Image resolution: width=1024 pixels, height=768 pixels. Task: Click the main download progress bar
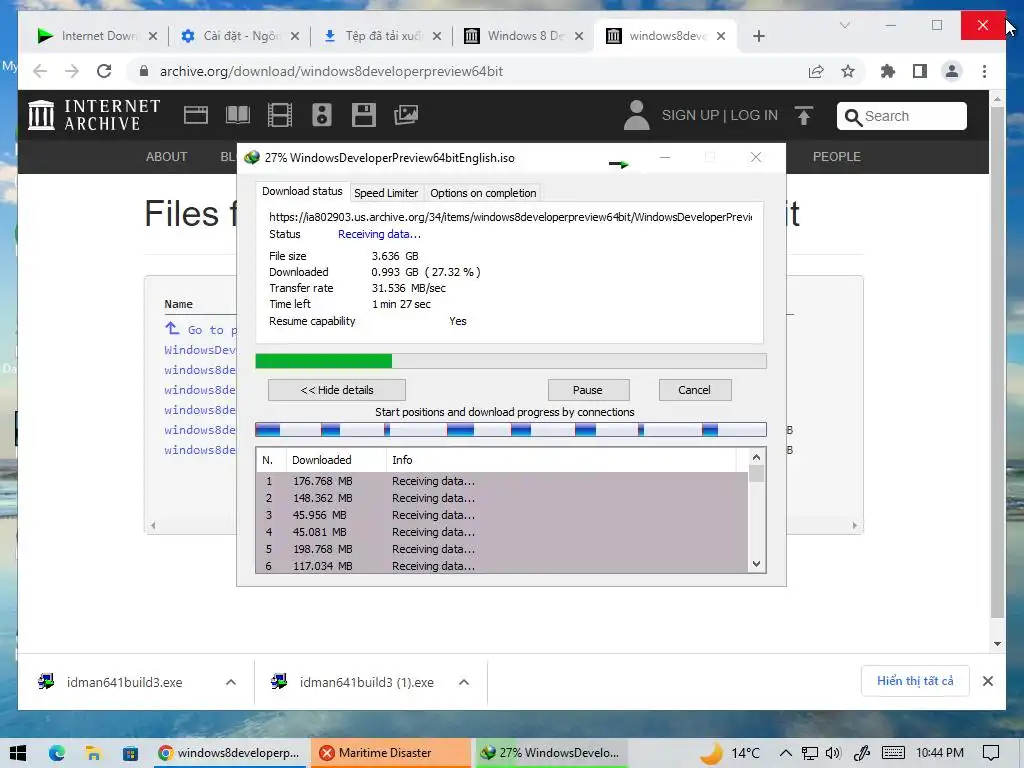coord(511,361)
